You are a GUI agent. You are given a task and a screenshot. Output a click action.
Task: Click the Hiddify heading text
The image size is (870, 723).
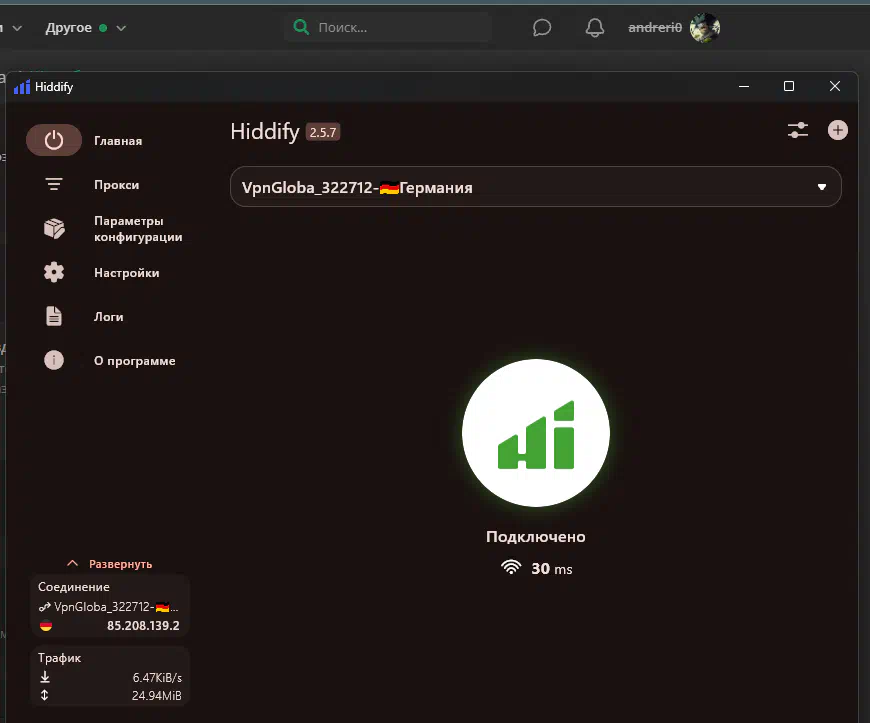(x=265, y=132)
